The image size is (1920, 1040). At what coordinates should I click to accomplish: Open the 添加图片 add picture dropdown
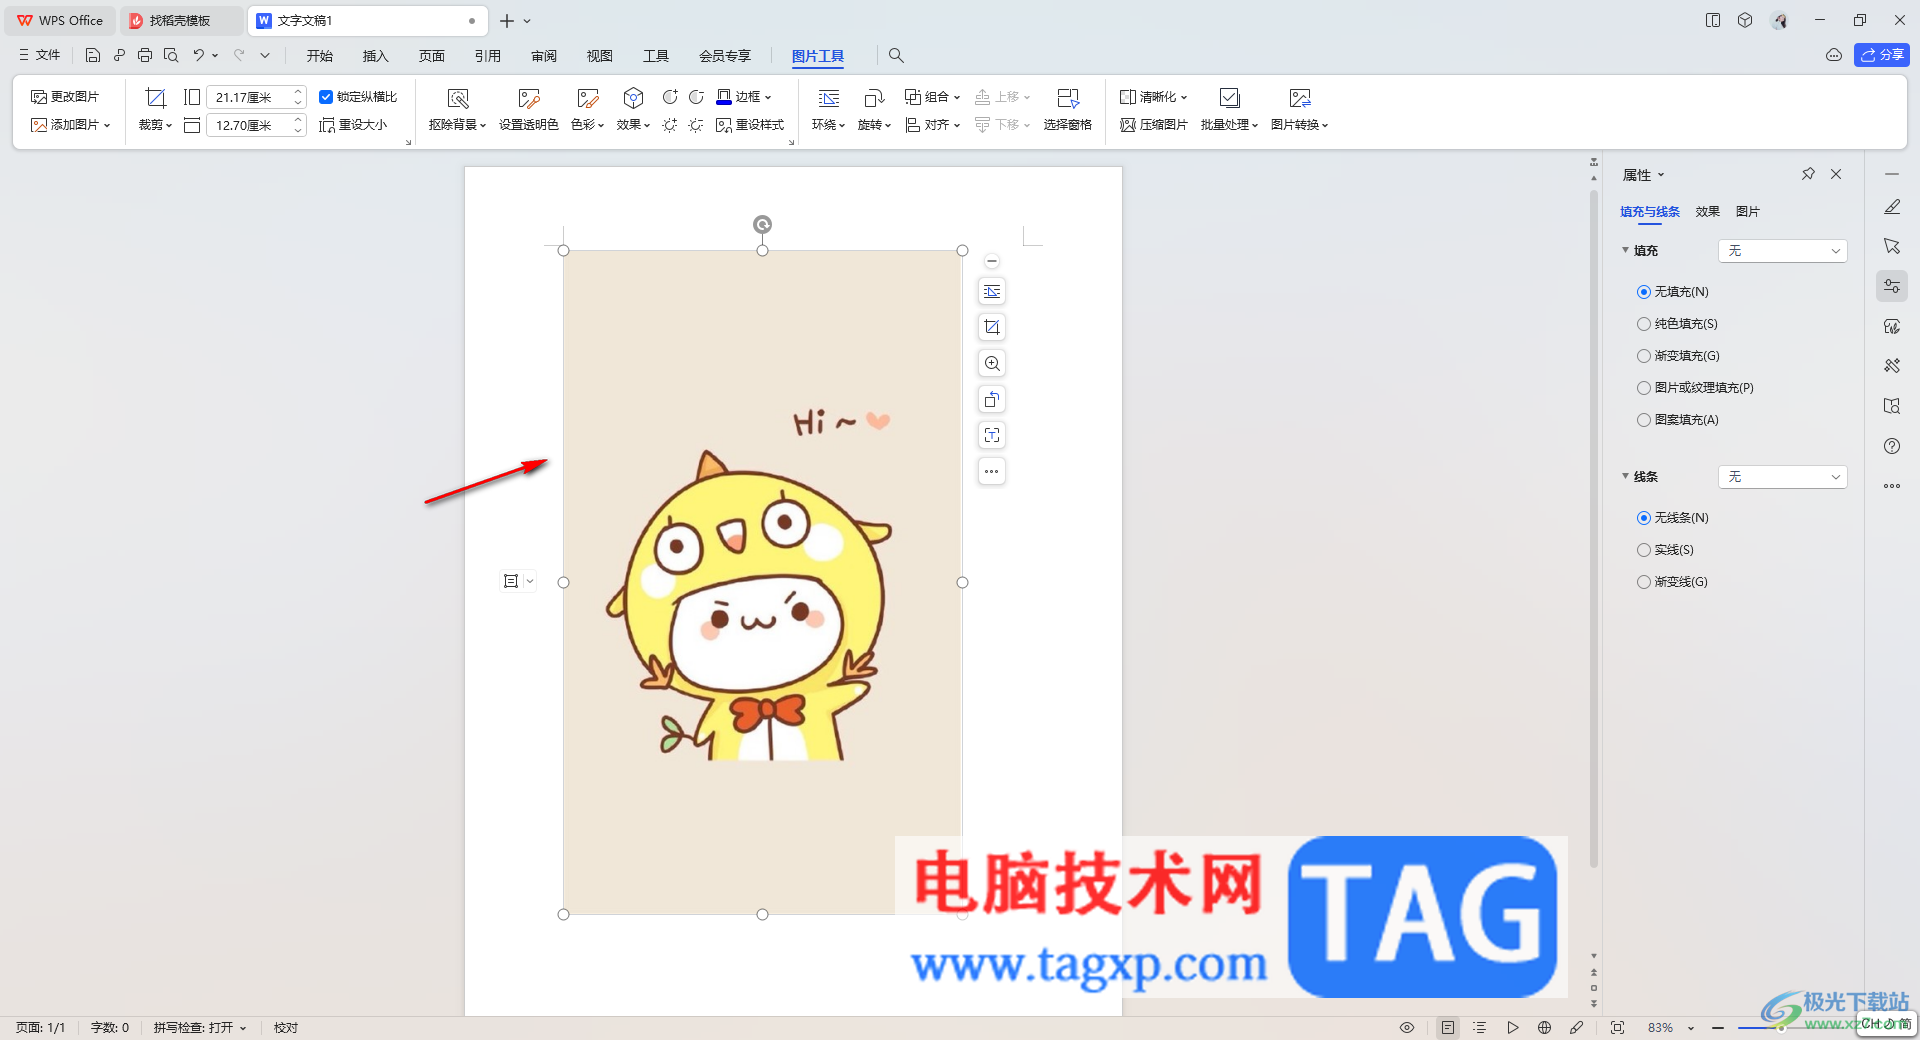71,125
